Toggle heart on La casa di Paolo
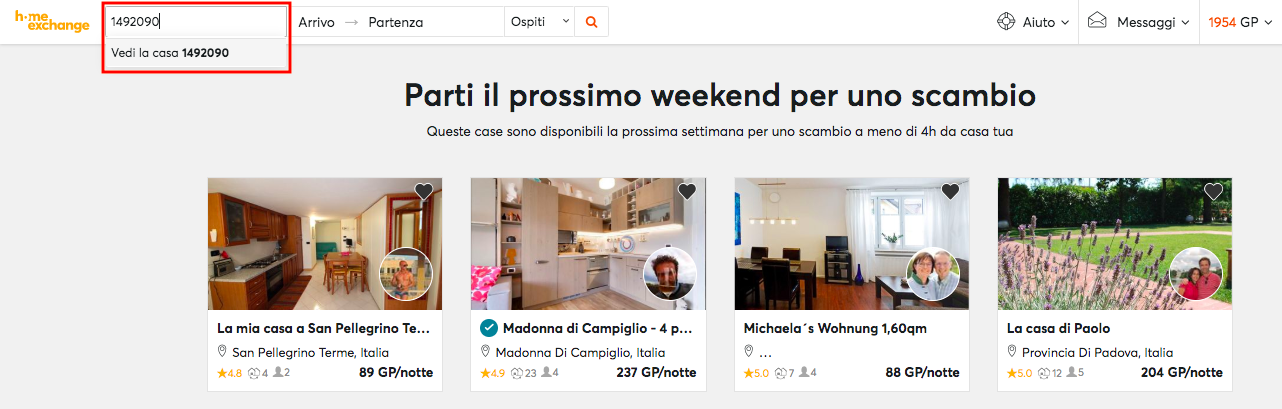 pos(1213,191)
